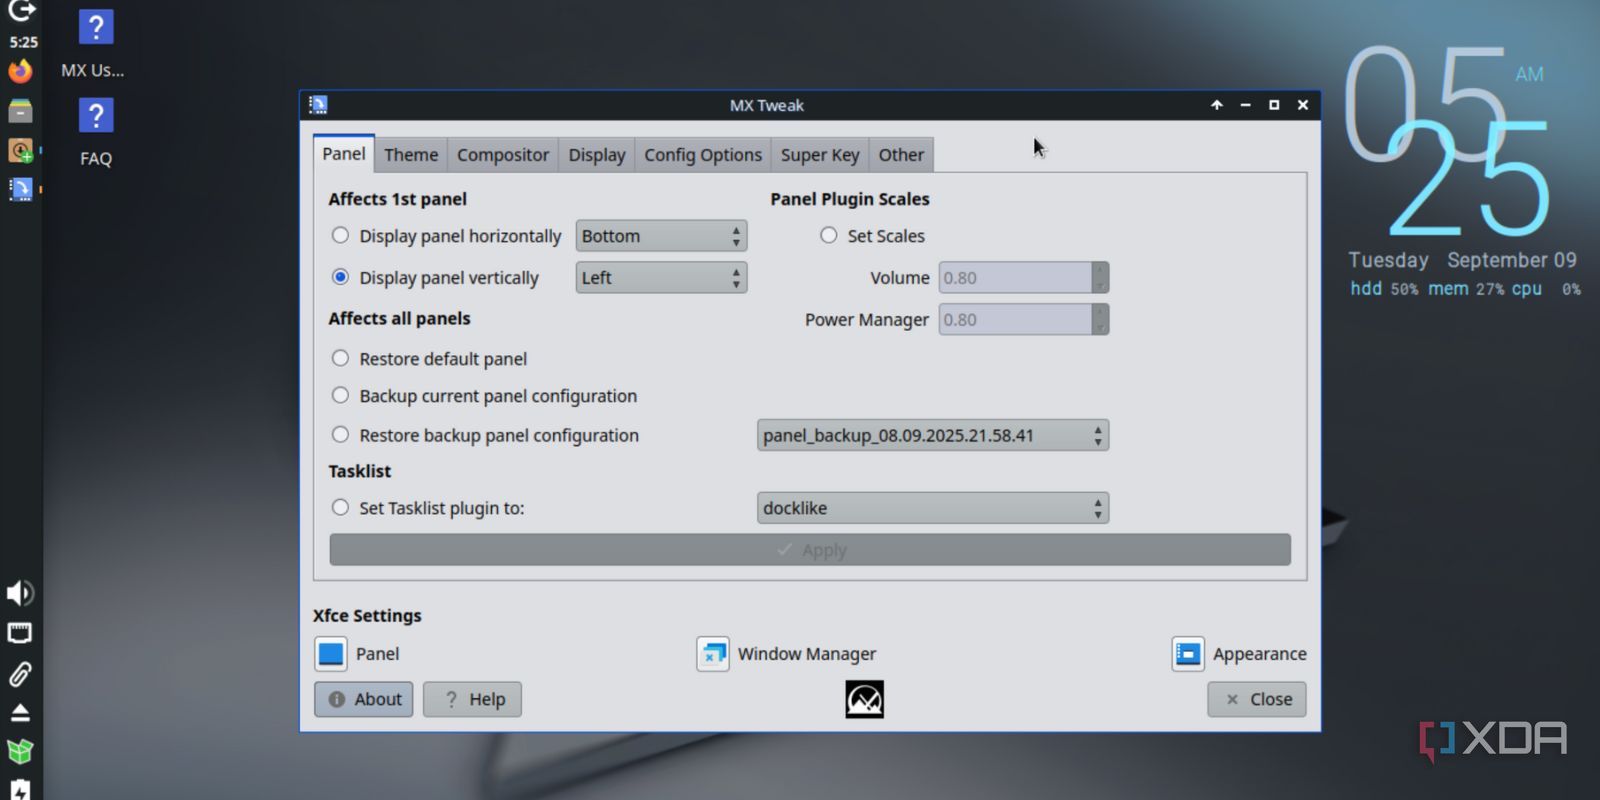Open the file manager drawer icon in panel
Viewport: 1600px width, 800px height.
point(20,111)
